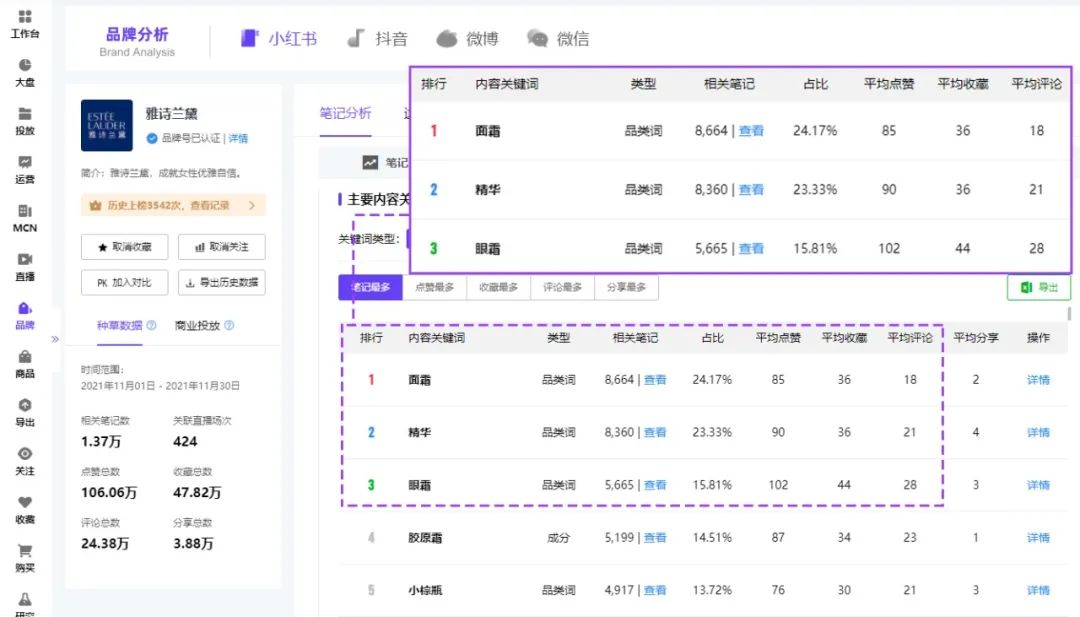Click the 14.51% share value
Image resolution: width=1080 pixels, height=617 pixels.
(x=712, y=538)
